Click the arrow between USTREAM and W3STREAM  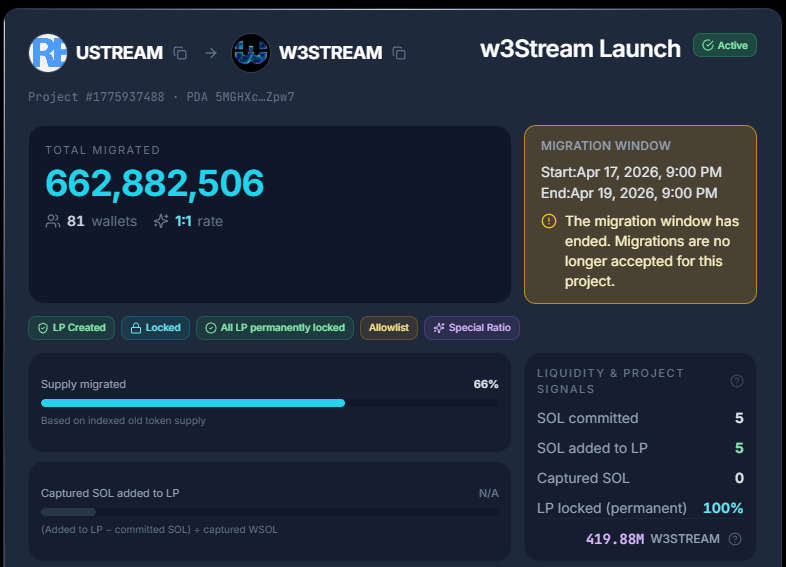[x=211, y=53]
